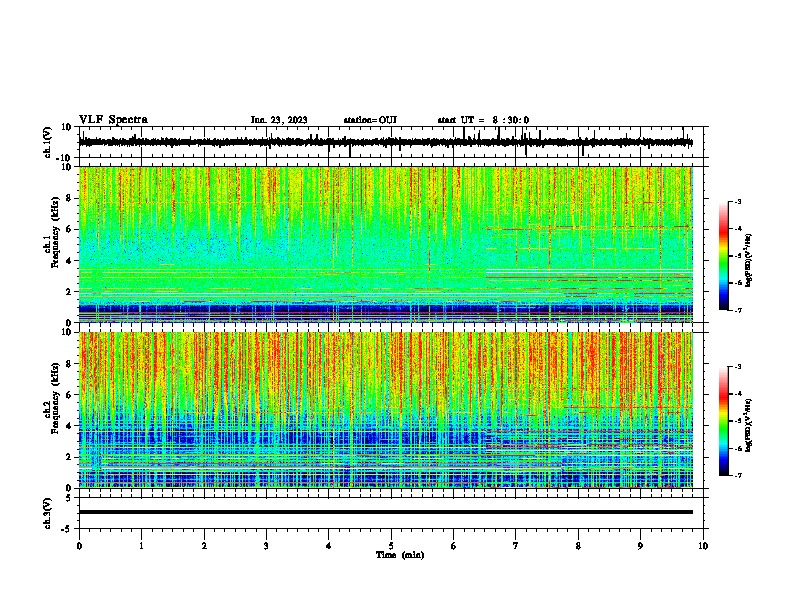Click the ch.1 colorbar log(PSD) label
Viewport: 792px width, 612px height.
(749, 260)
